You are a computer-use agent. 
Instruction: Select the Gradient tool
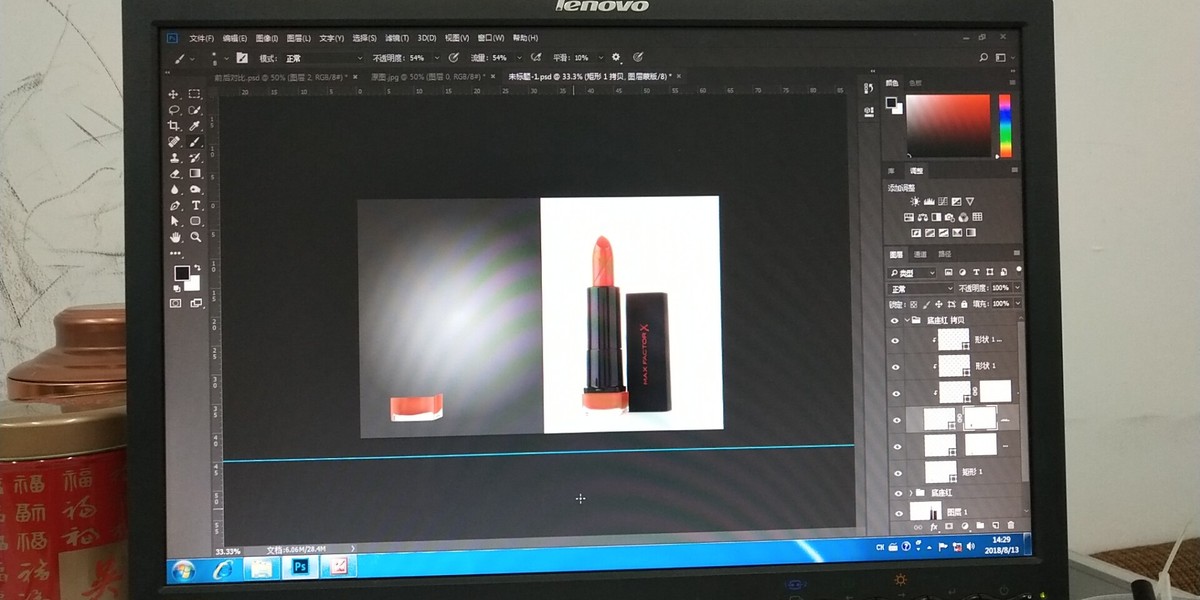click(195, 173)
